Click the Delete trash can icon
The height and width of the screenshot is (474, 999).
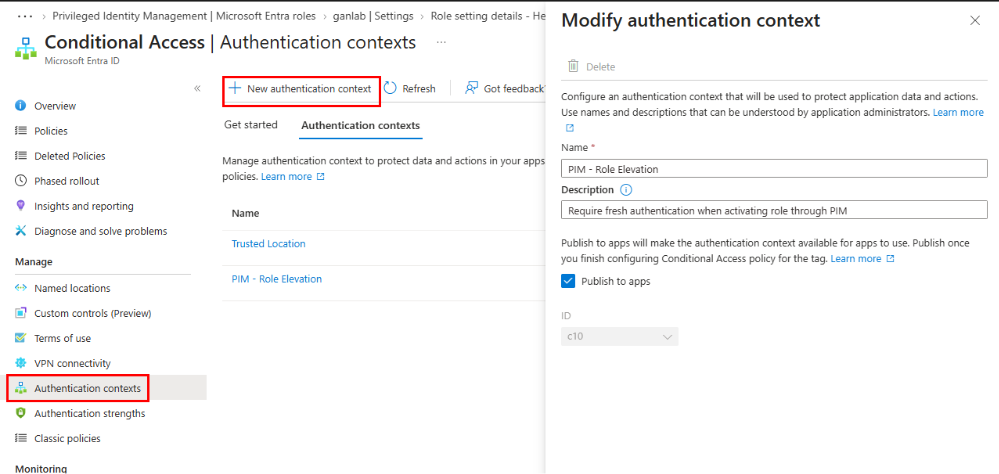pos(573,66)
